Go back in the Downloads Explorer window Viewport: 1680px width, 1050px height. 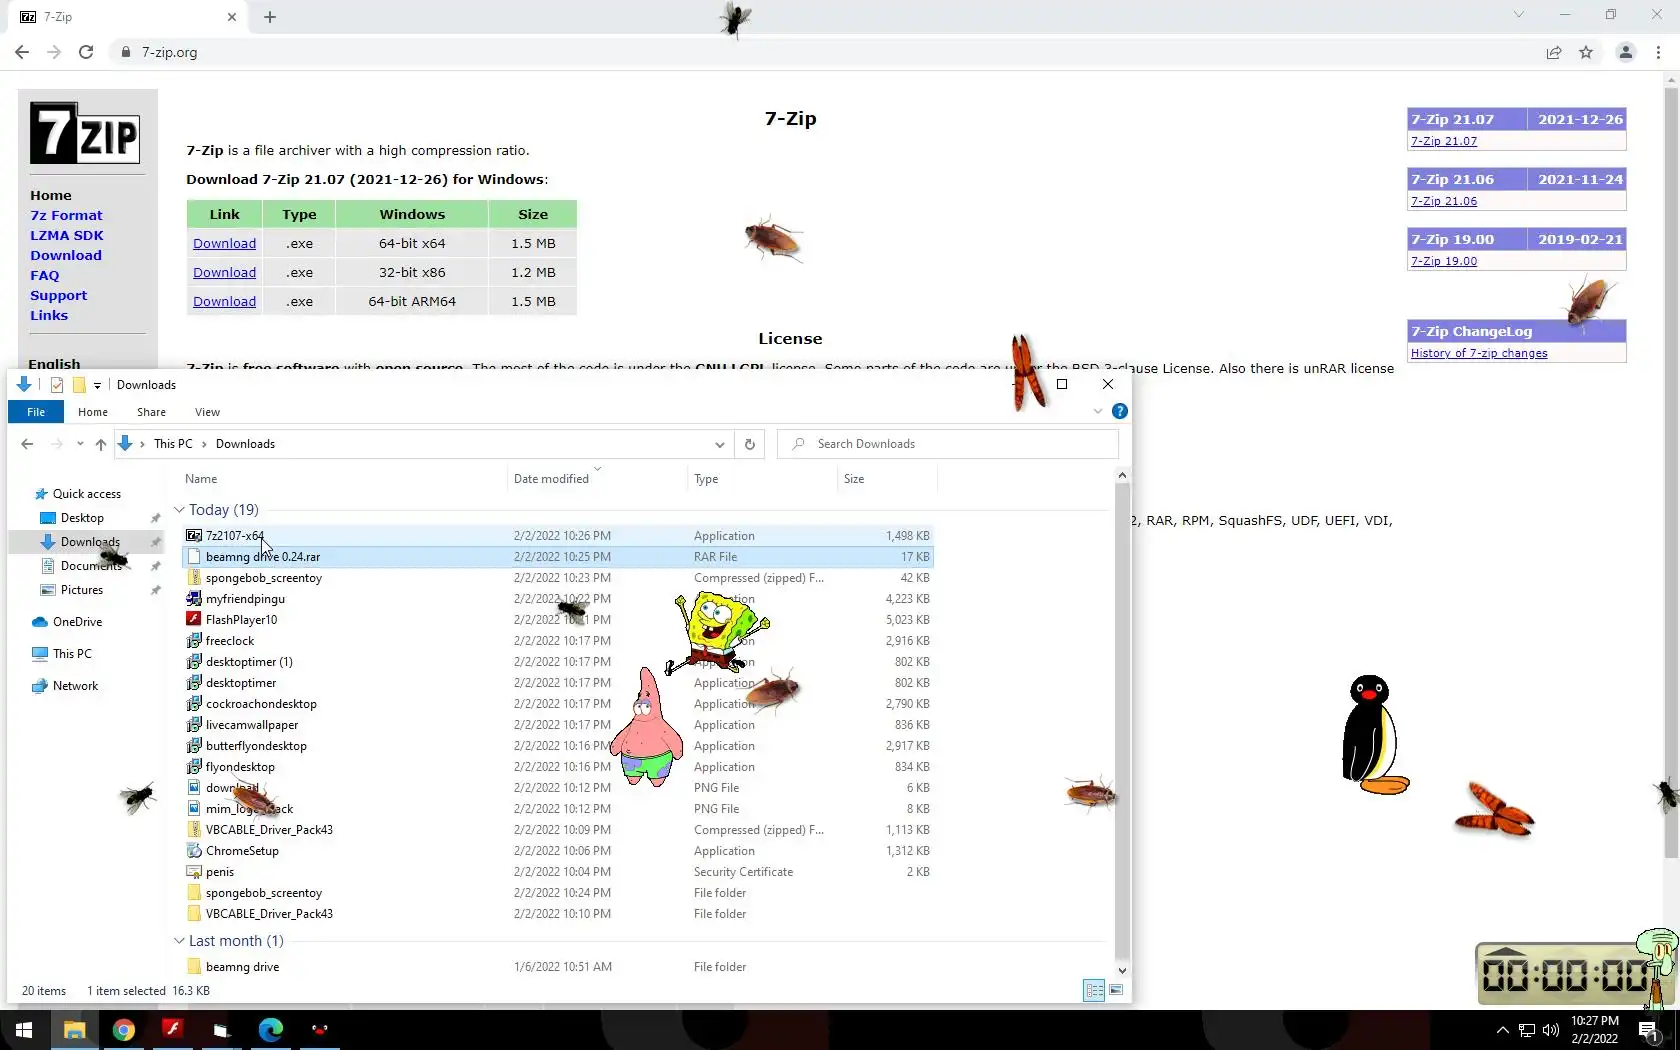point(27,444)
